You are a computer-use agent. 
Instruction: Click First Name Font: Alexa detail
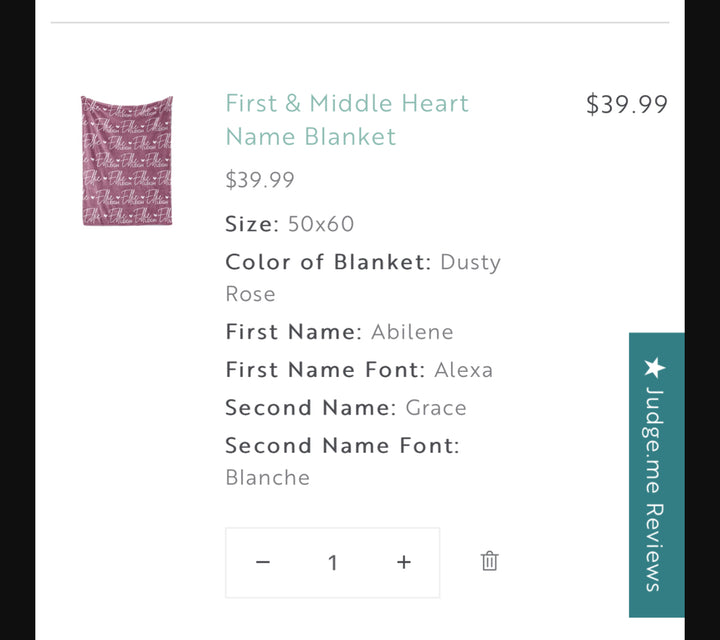(x=359, y=370)
